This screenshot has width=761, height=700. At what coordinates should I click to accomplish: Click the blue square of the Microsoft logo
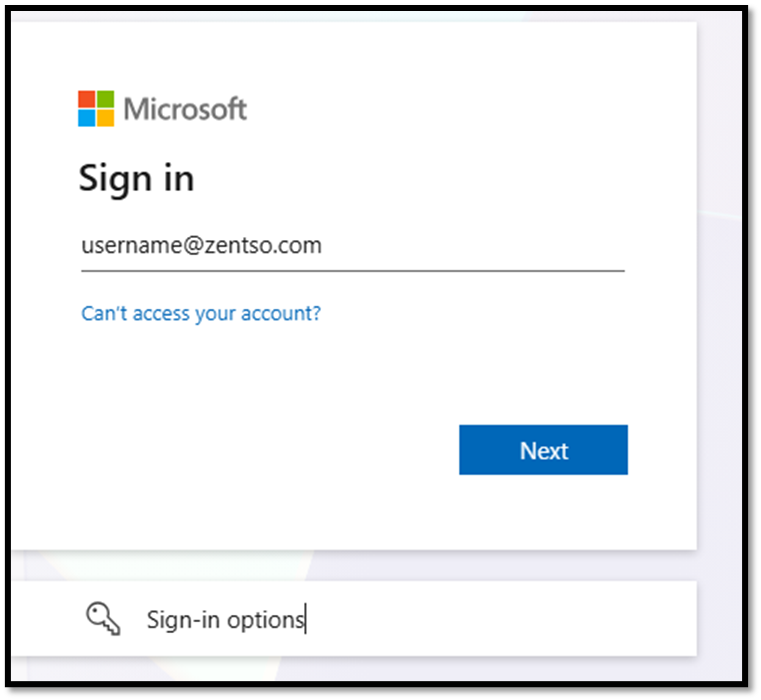(88, 117)
